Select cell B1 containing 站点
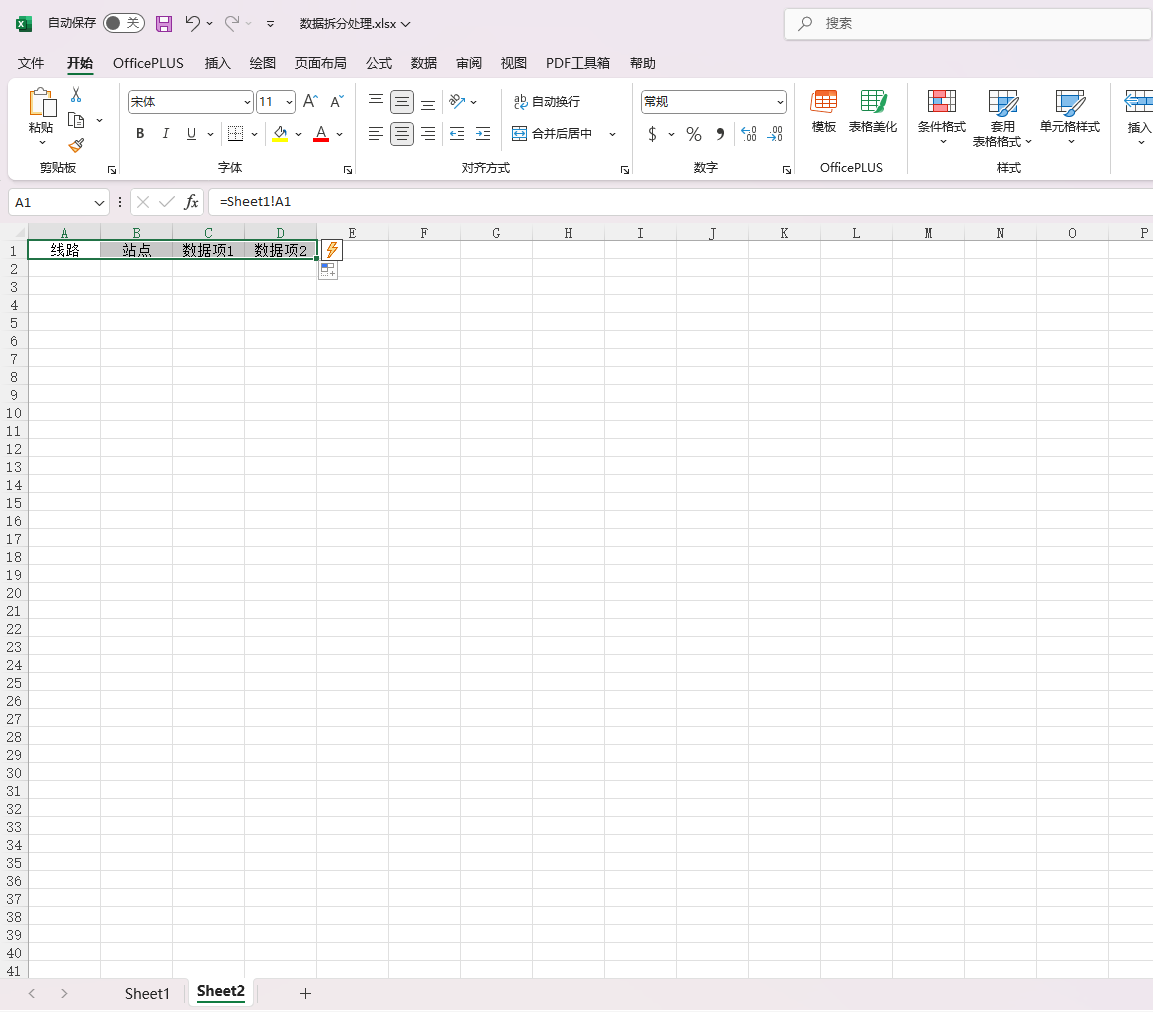The image size is (1153, 1012). click(x=137, y=251)
